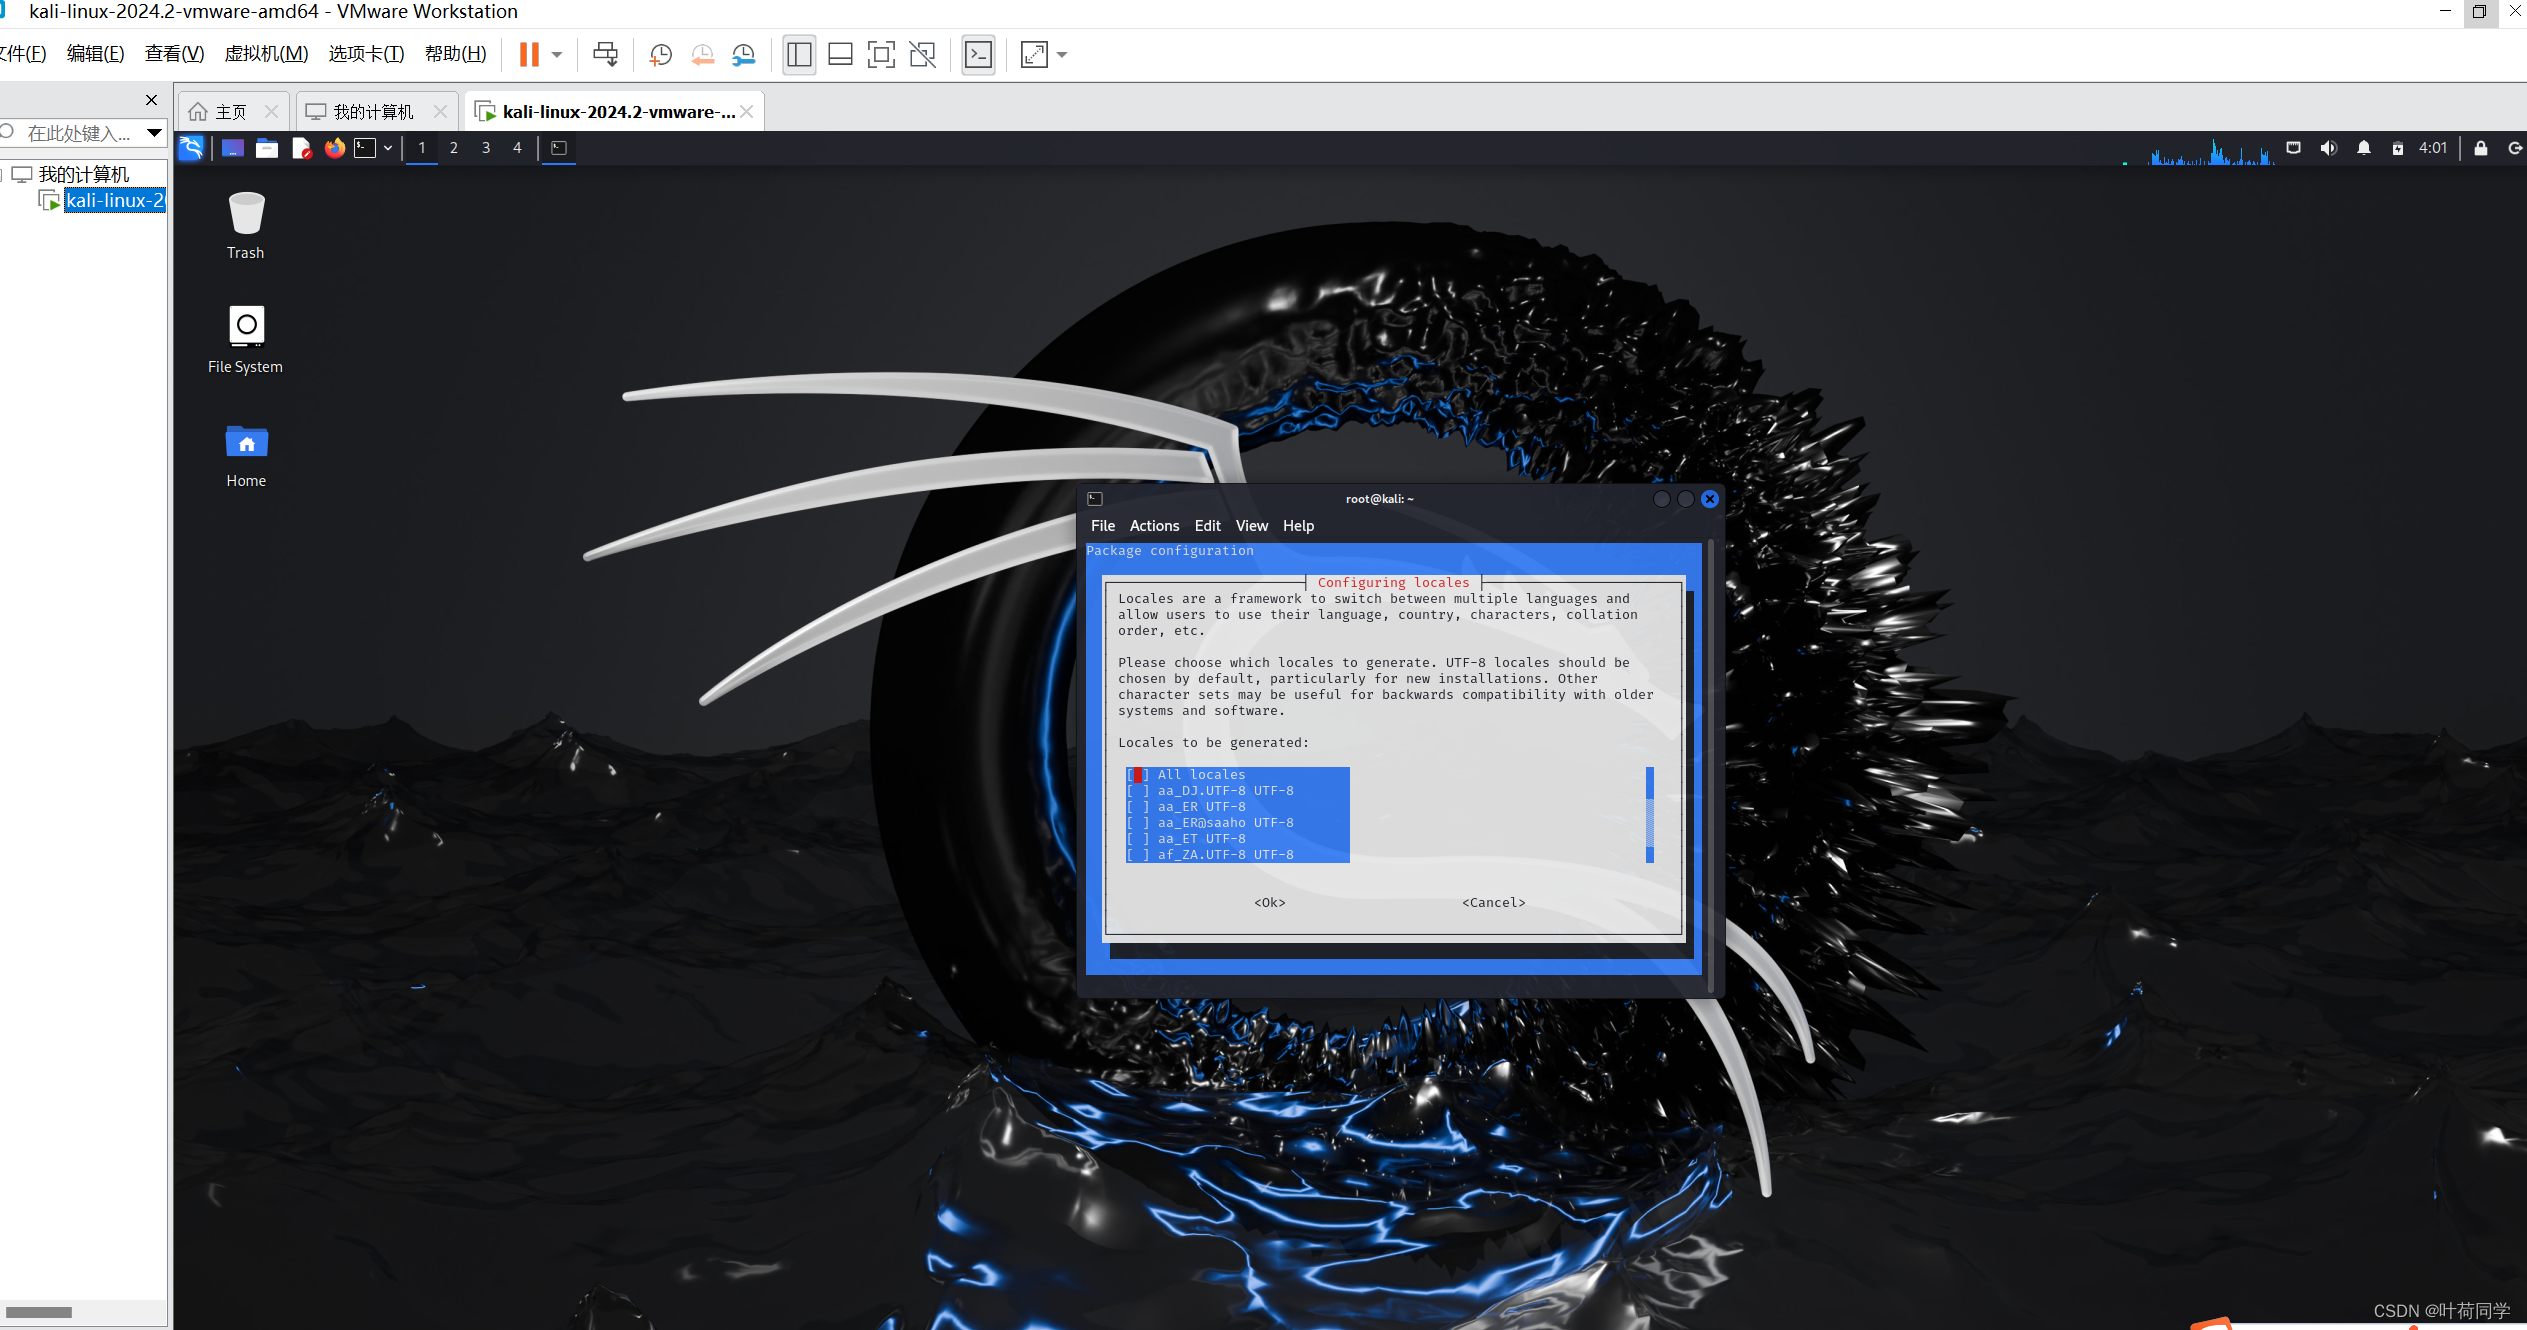Toggle Unity mode icon
The height and width of the screenshot is (1330, 2527).
922,55
